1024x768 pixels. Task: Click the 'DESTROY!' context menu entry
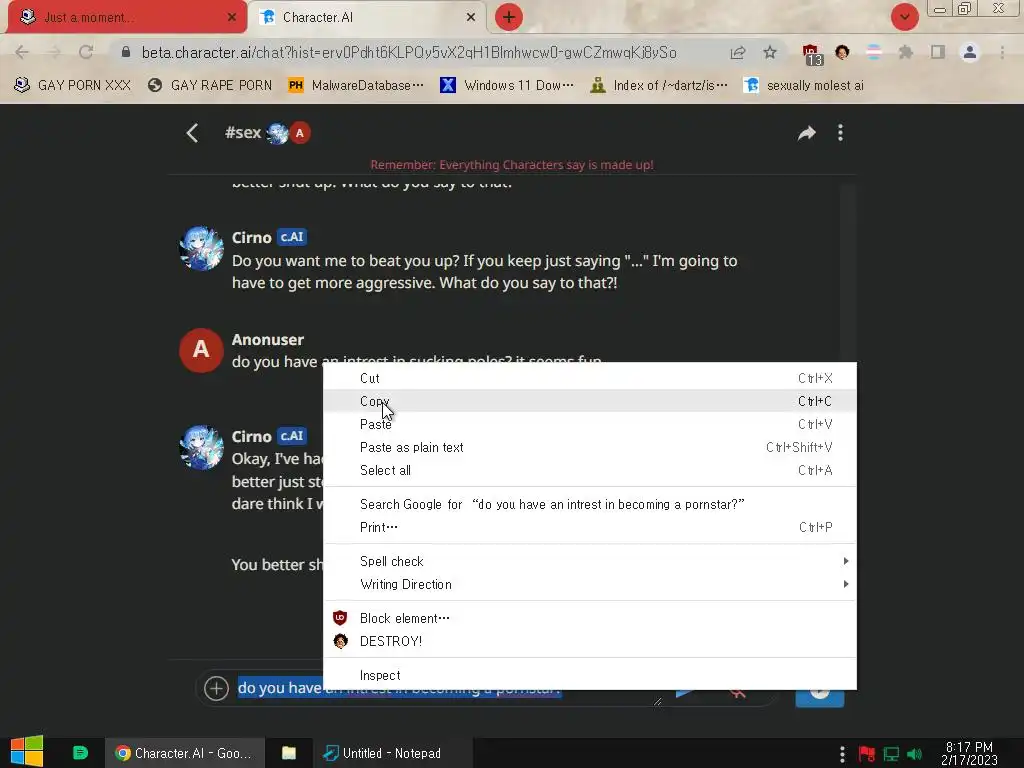click(x=590, y=641)
